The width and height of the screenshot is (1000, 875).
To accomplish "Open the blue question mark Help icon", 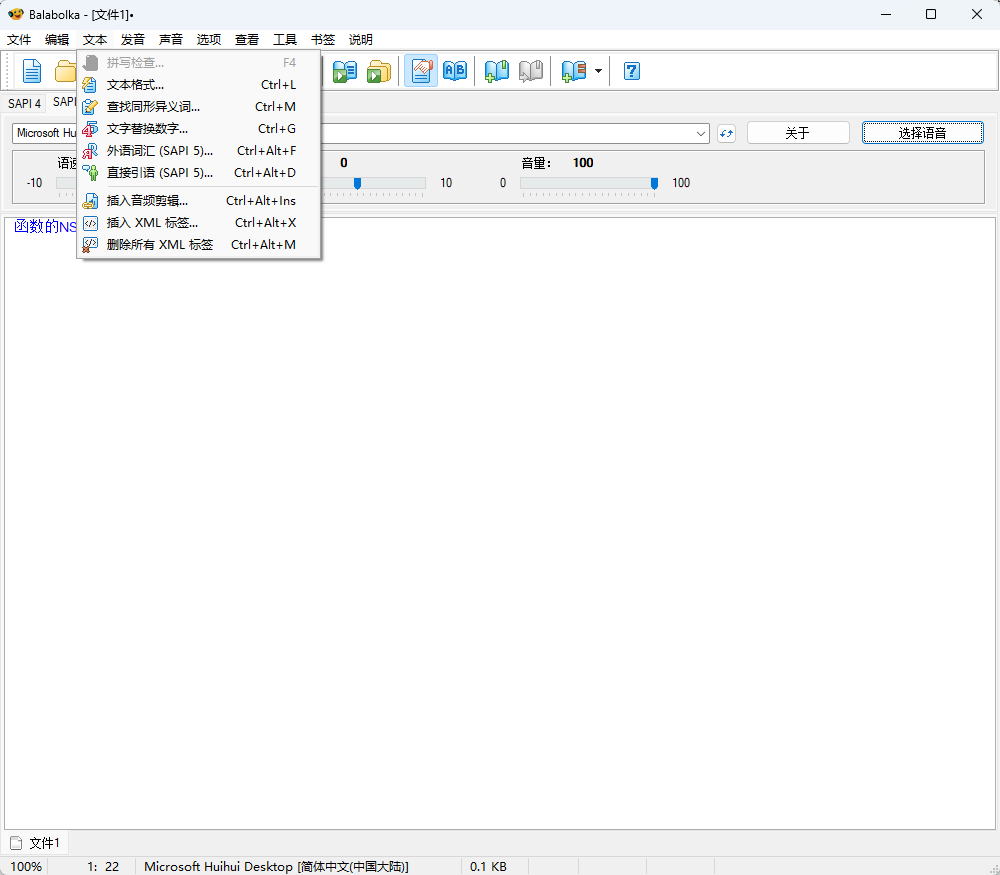I will coord(631,71).
